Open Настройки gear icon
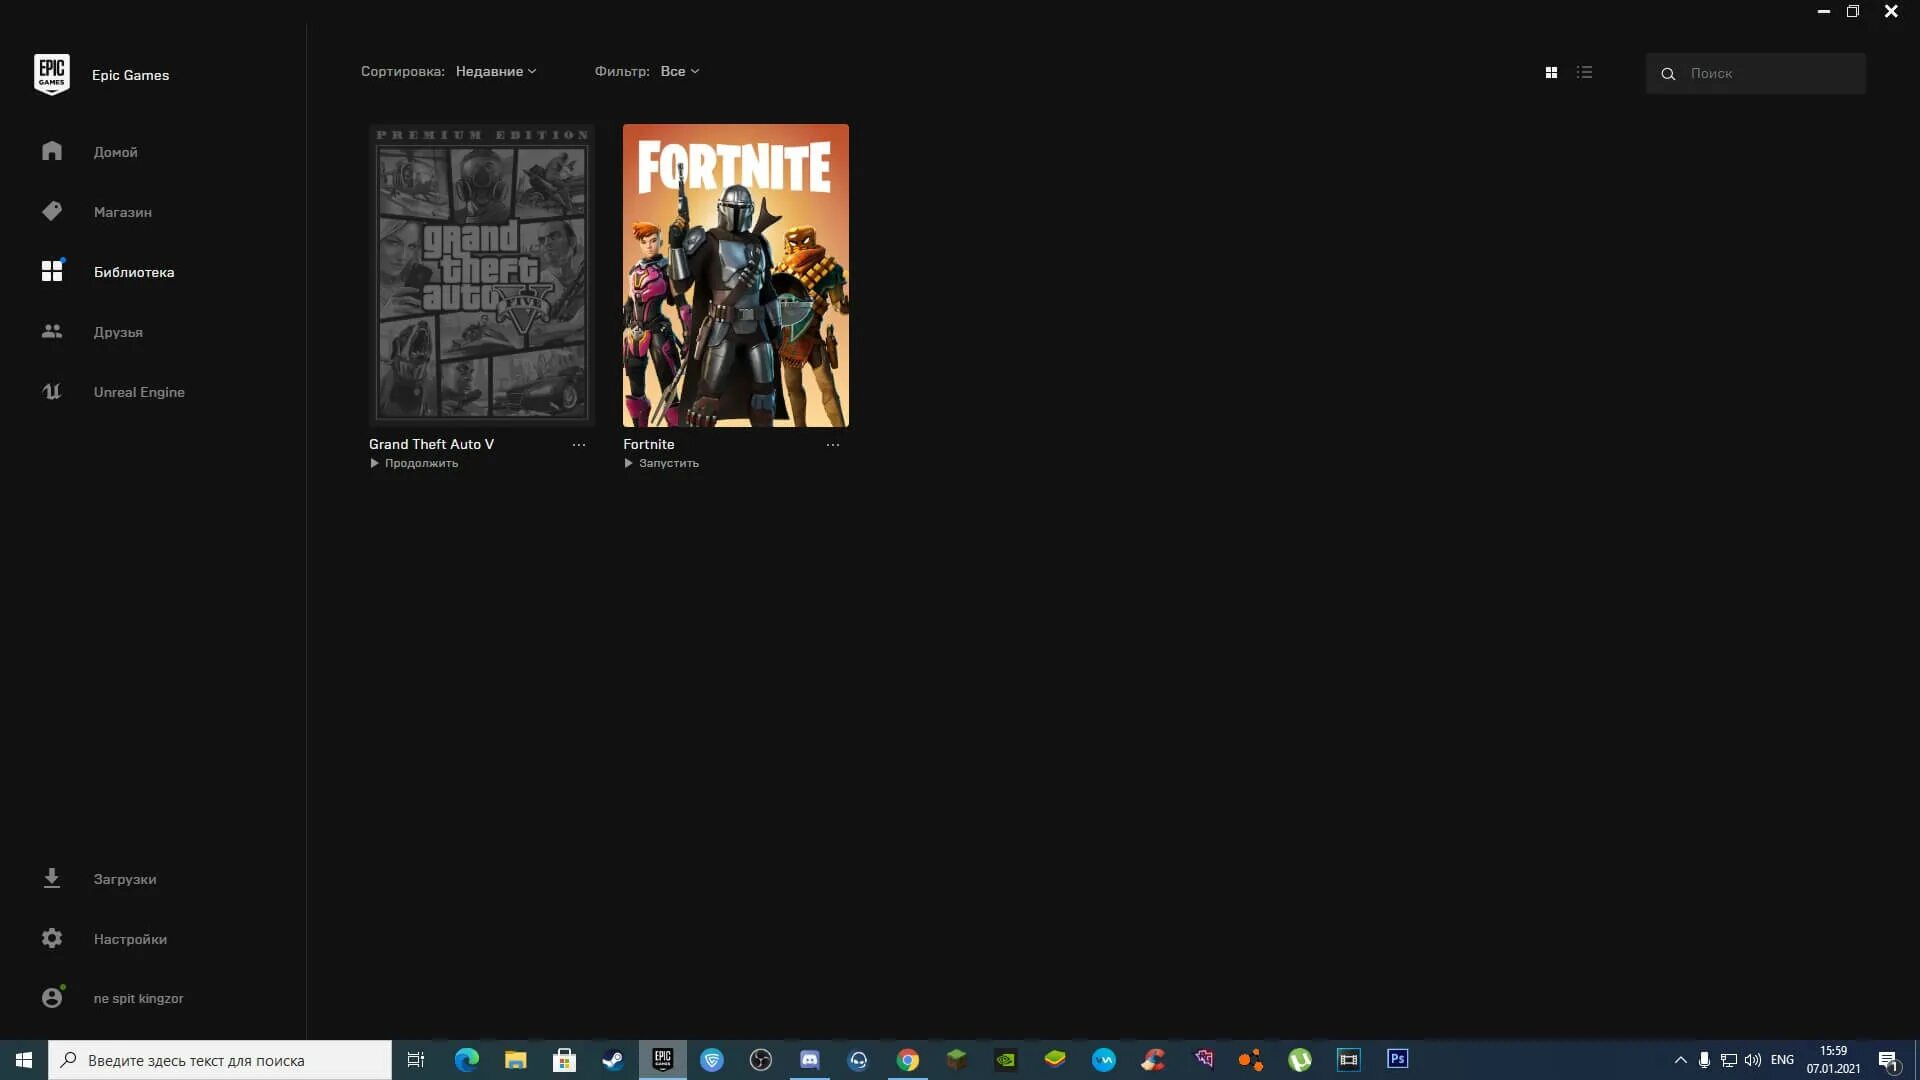 [x=52, y=938]
